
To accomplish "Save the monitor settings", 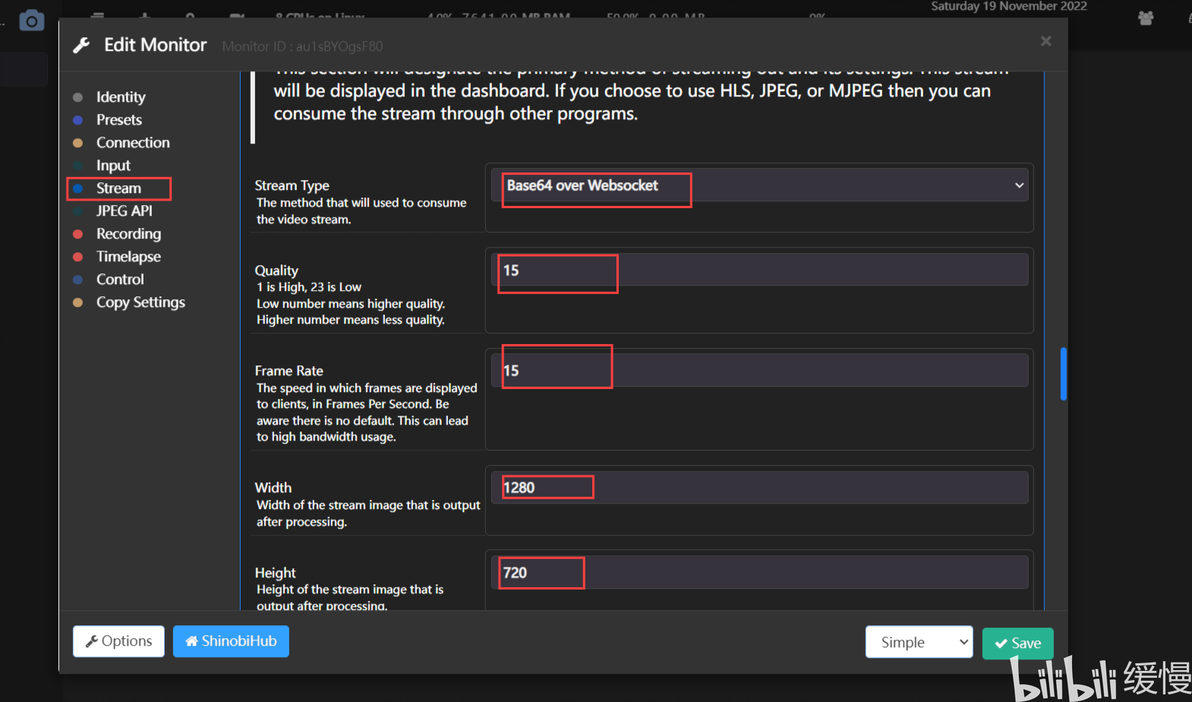I will [x=1017, y=643].
